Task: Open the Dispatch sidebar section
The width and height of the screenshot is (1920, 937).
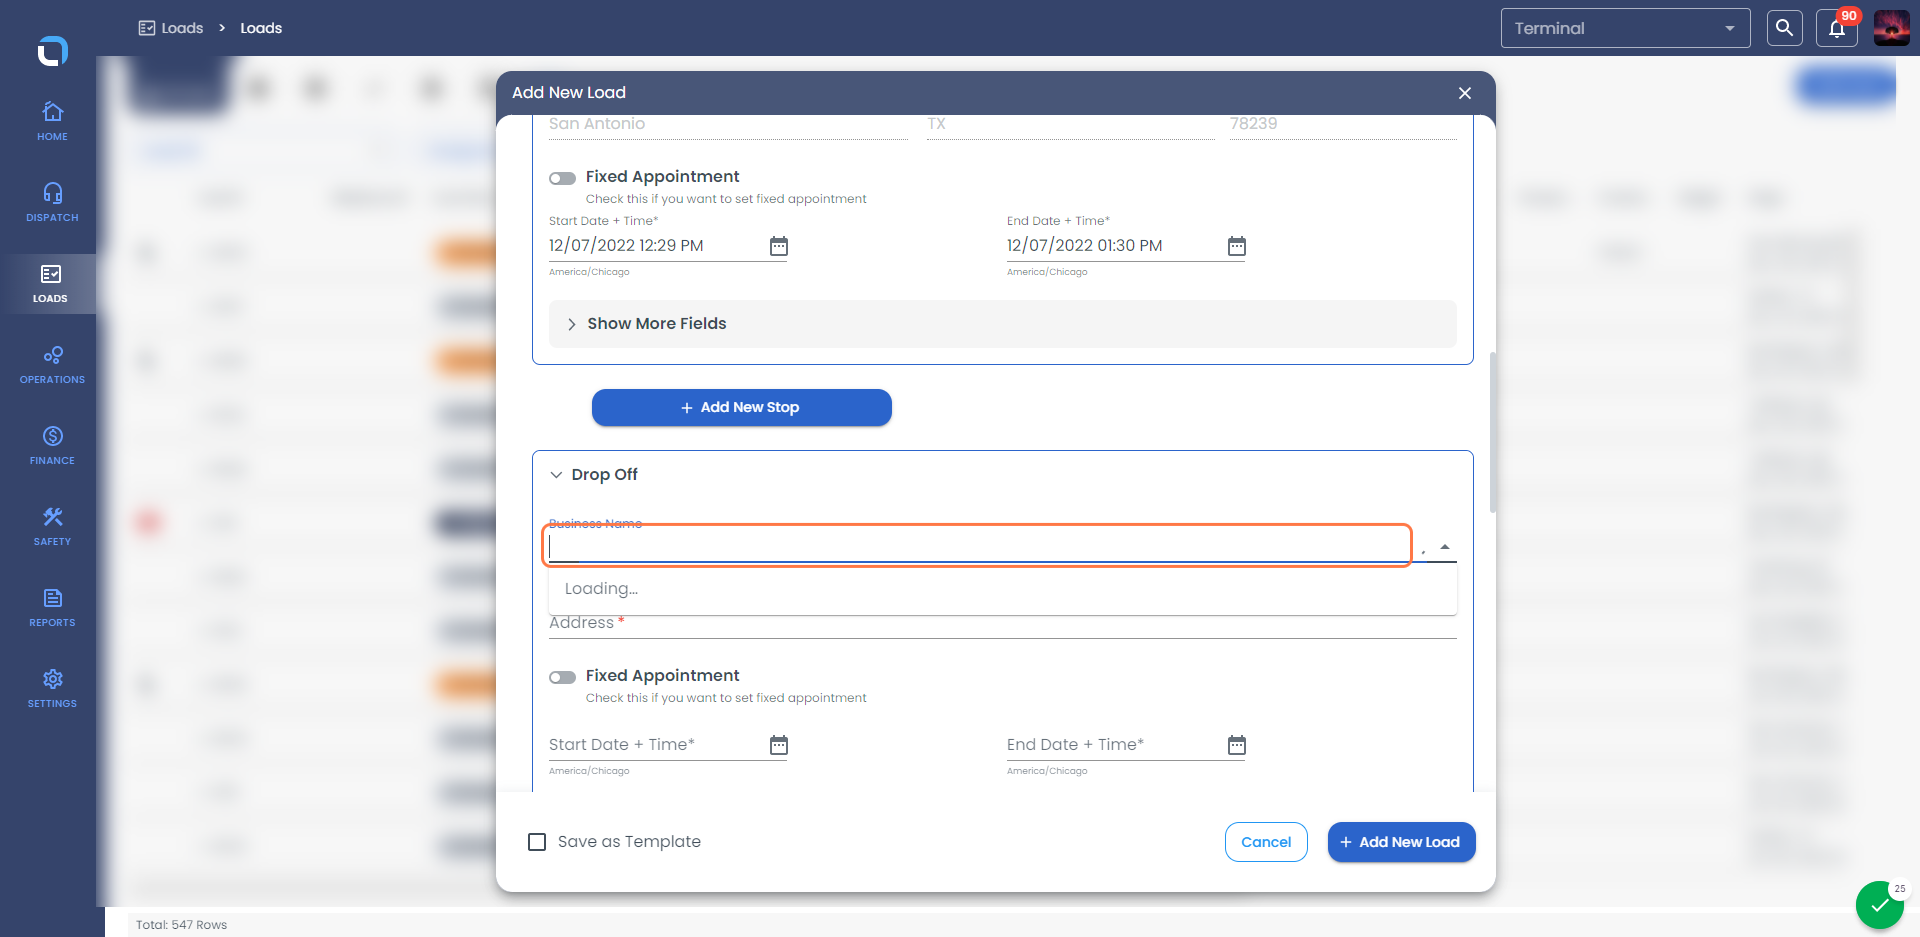Action: click(x=52, y=202)
